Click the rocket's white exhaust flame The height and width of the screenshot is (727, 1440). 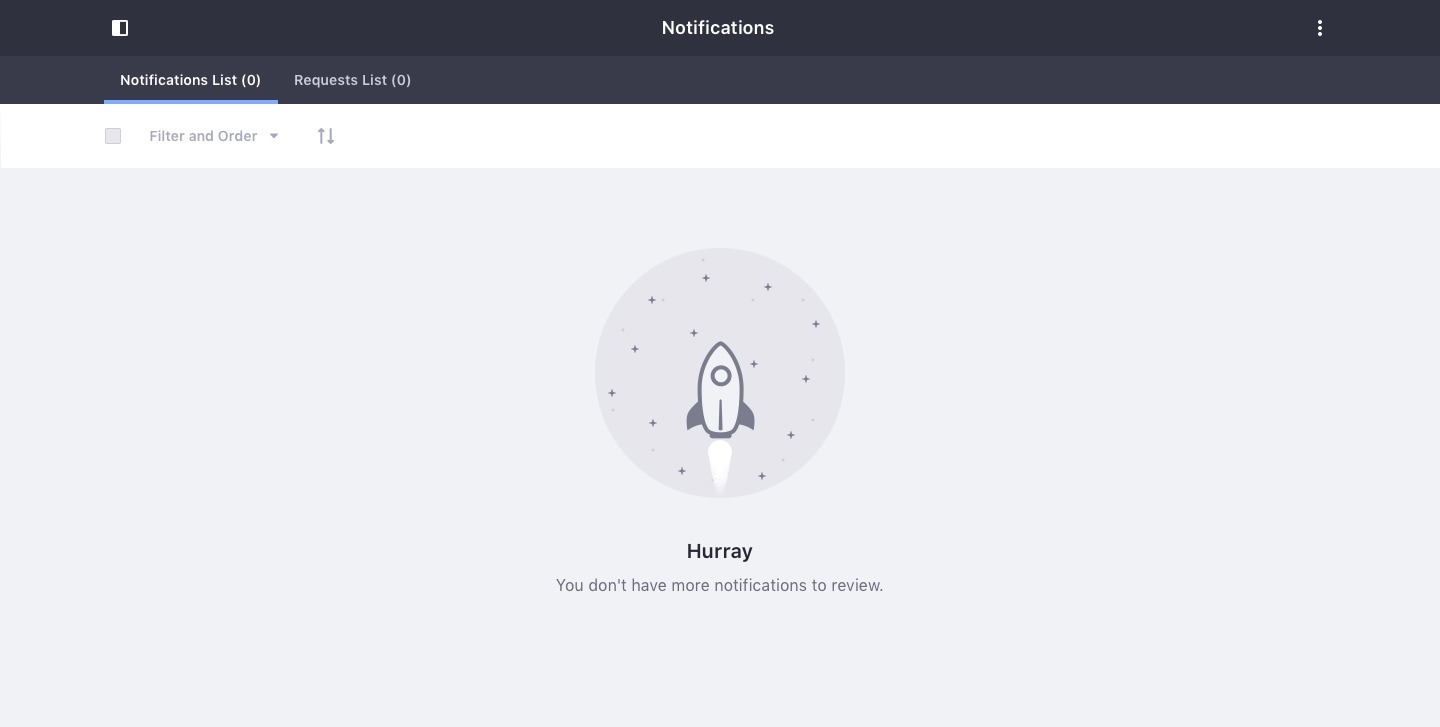tap(720, 465)
